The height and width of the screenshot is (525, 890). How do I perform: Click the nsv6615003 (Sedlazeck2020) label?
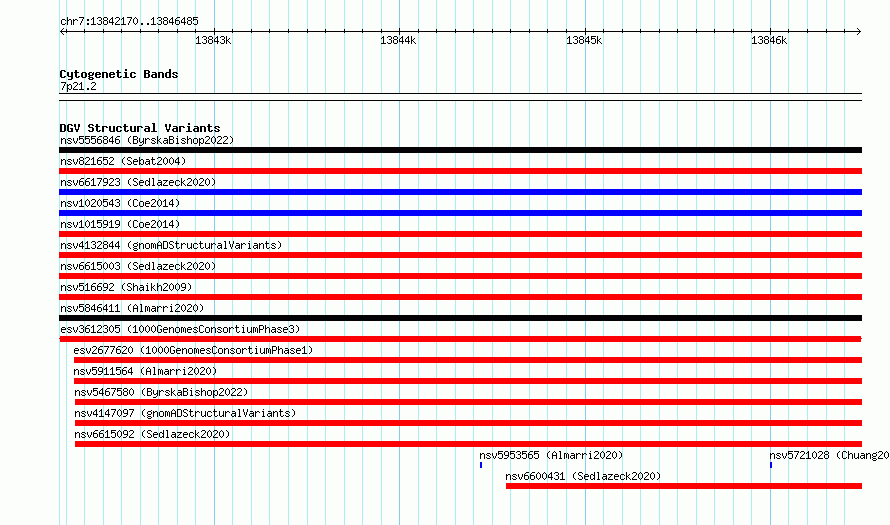138,266
